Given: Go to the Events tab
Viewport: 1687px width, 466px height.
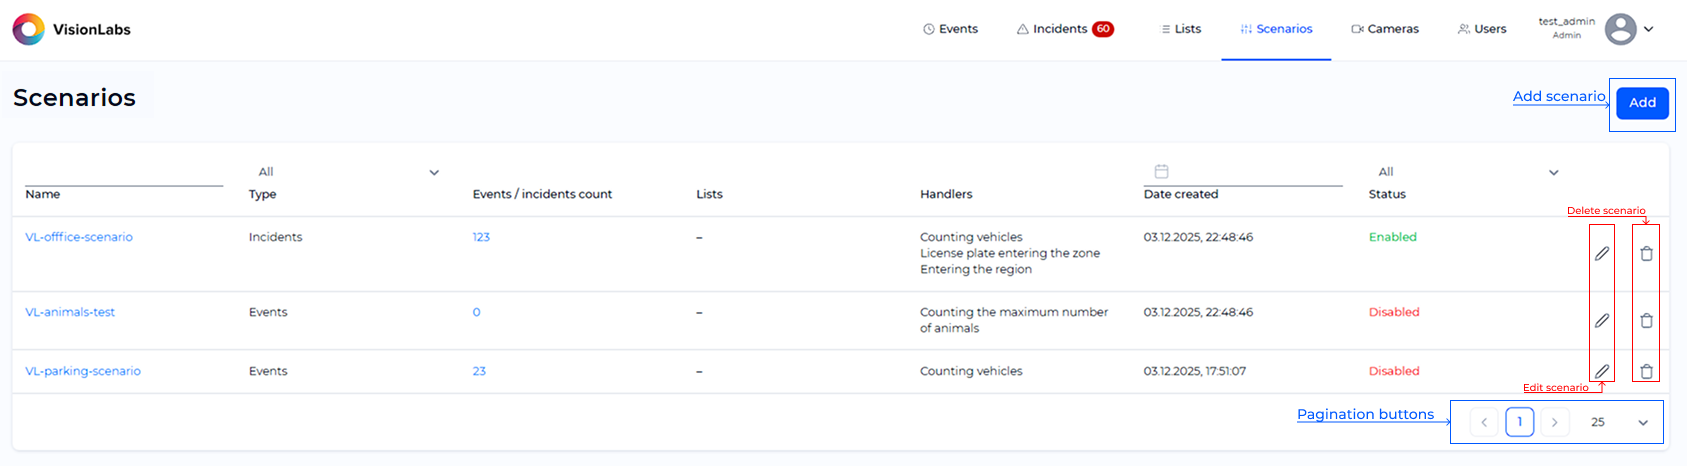Looking at the screenshot, I should pos(950,29).
